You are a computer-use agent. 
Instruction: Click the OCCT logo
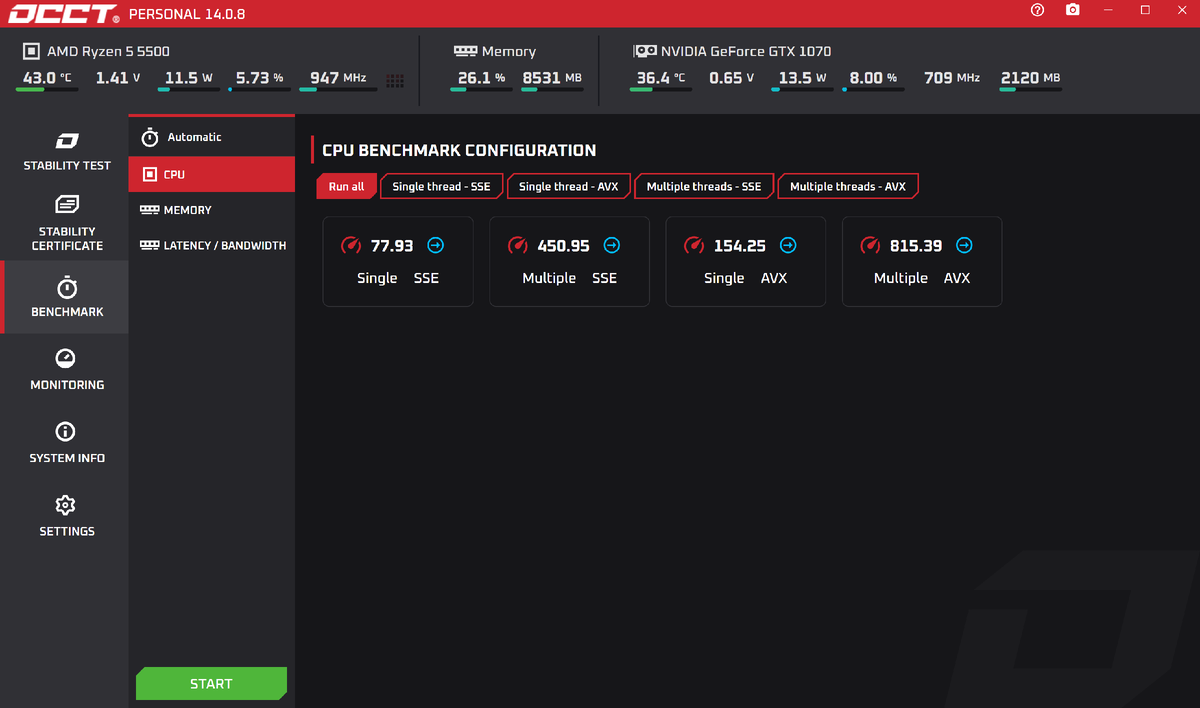(x=64, y=14)
